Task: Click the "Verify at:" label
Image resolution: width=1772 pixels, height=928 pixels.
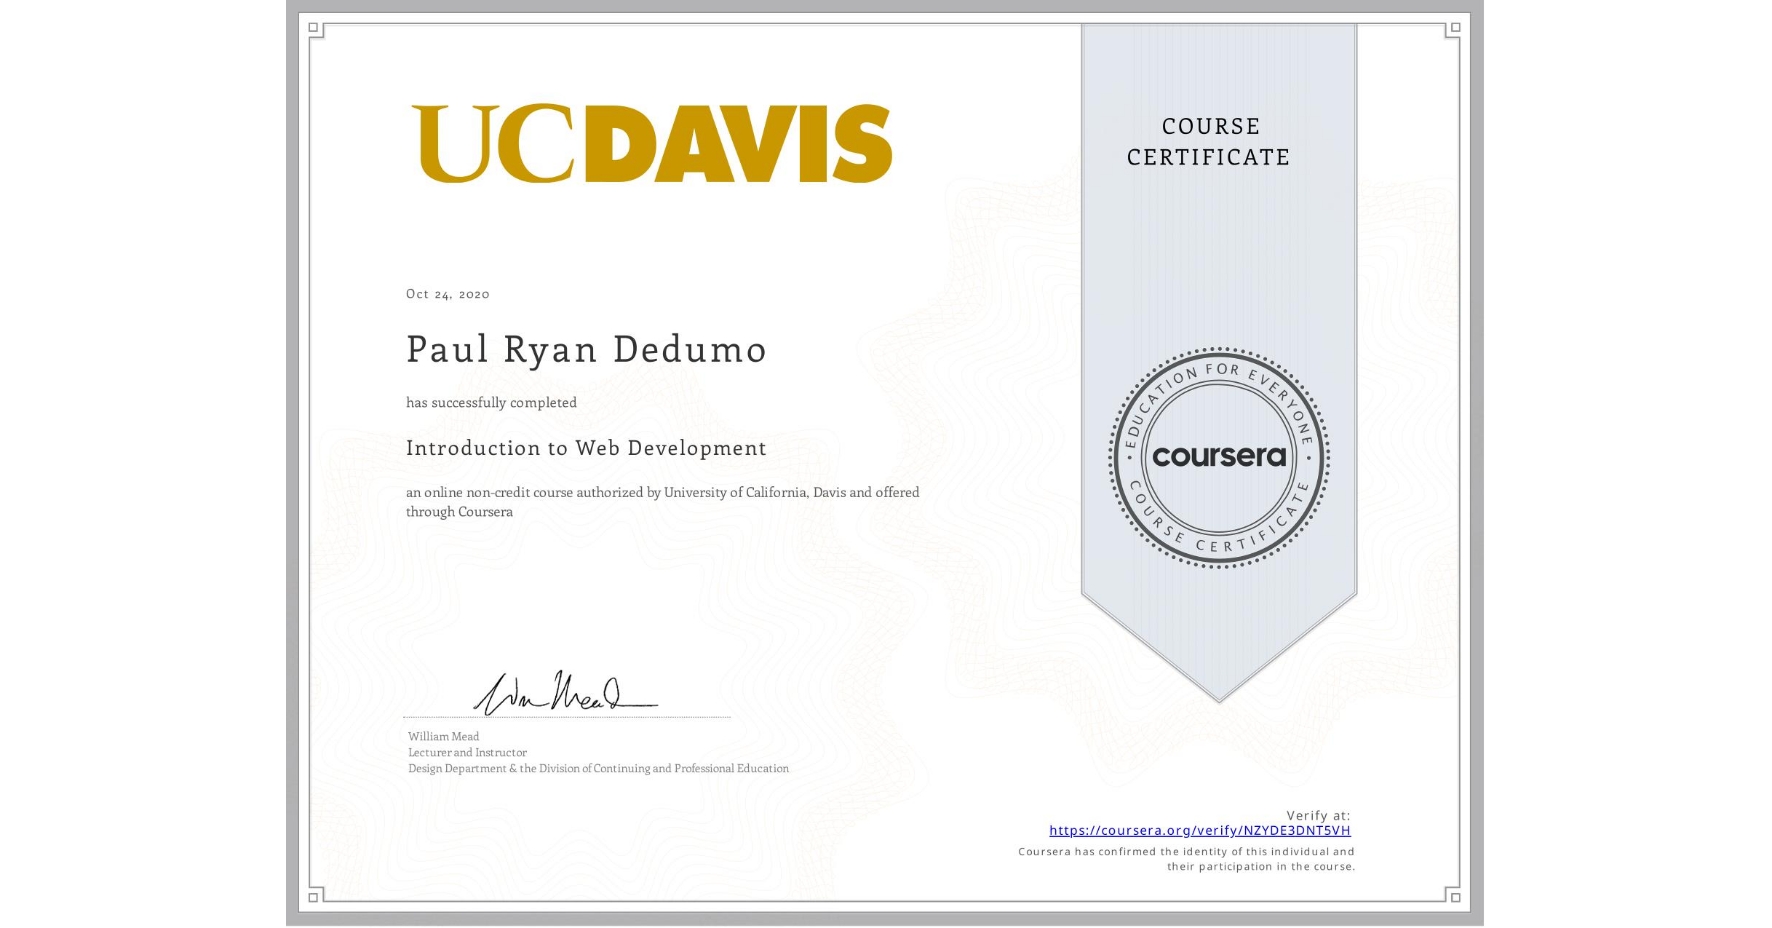Action: 1318,816
